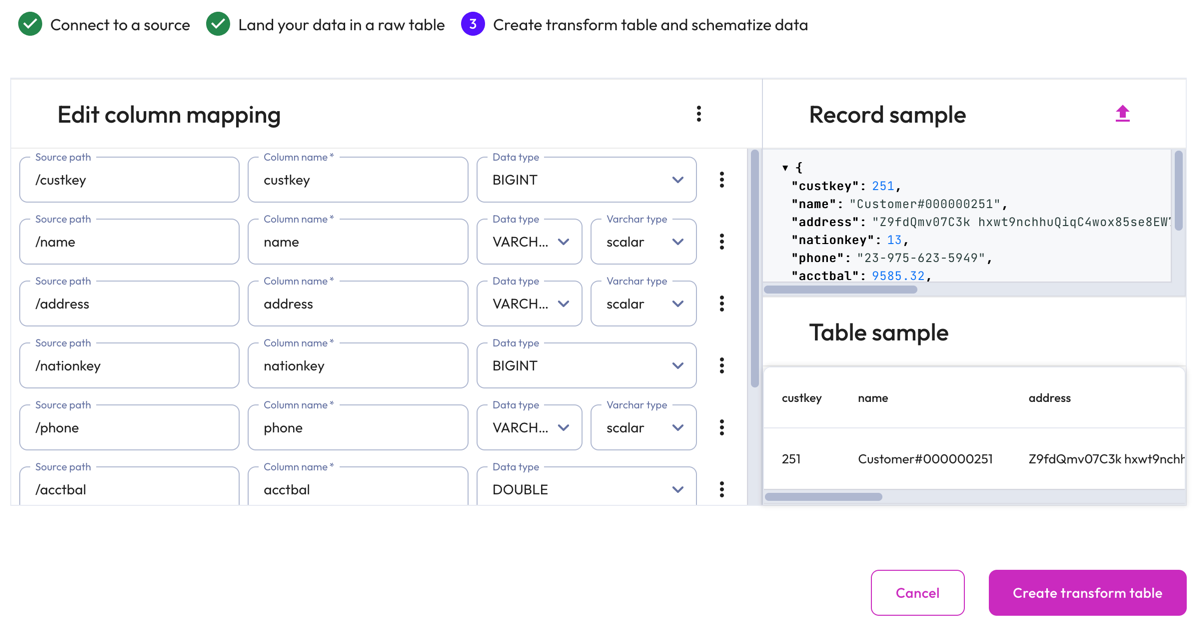Click the "acctbal" value 9585.32
The image size is (1196, 626).
[x=898, y=276]
